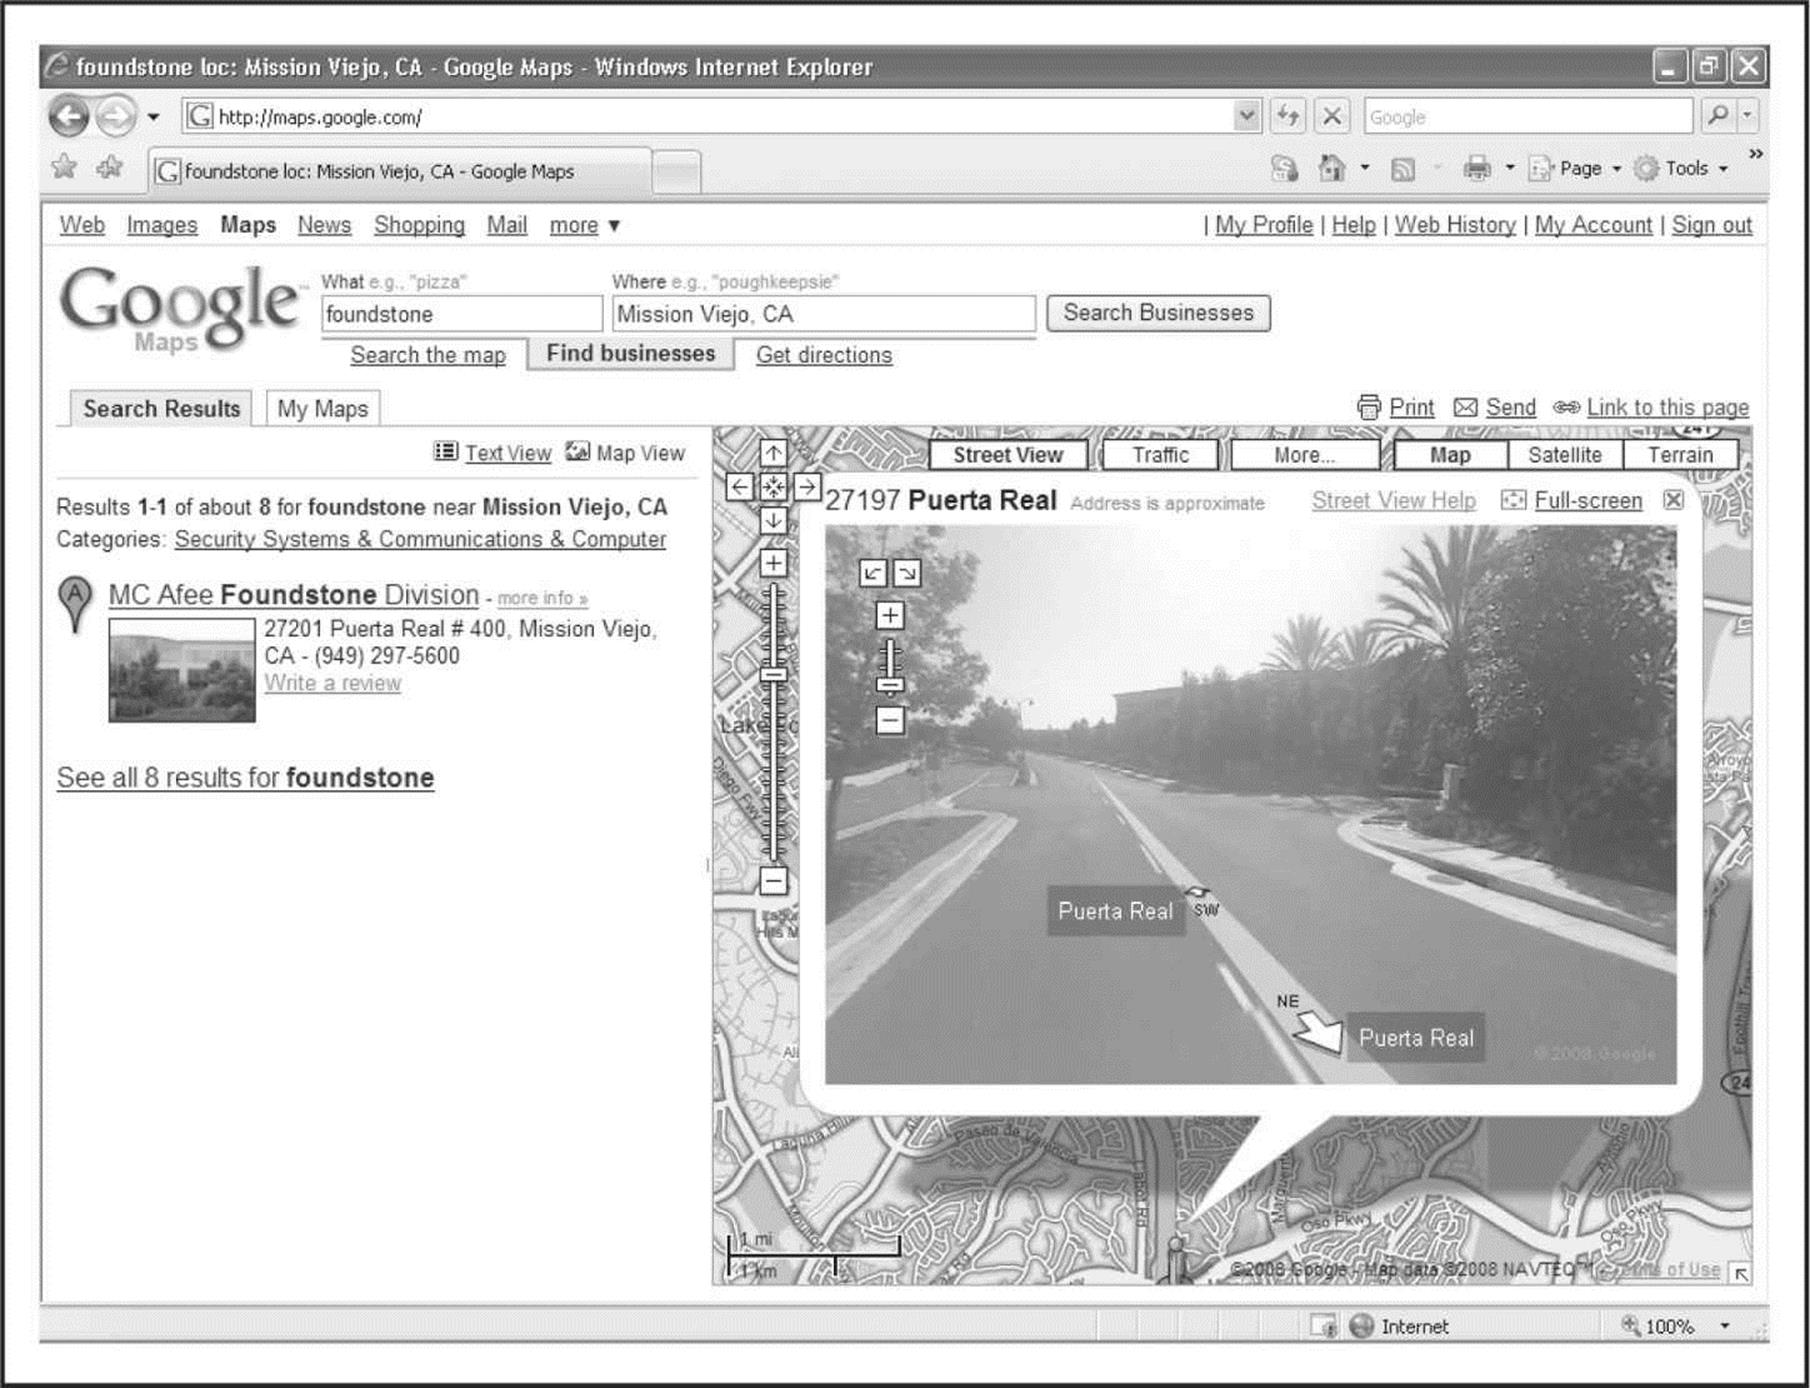Screen dimensions: 1810x1388
Task: Click the NE arrow to move along Puerta Real
Action: (x=1318, y=1031)
